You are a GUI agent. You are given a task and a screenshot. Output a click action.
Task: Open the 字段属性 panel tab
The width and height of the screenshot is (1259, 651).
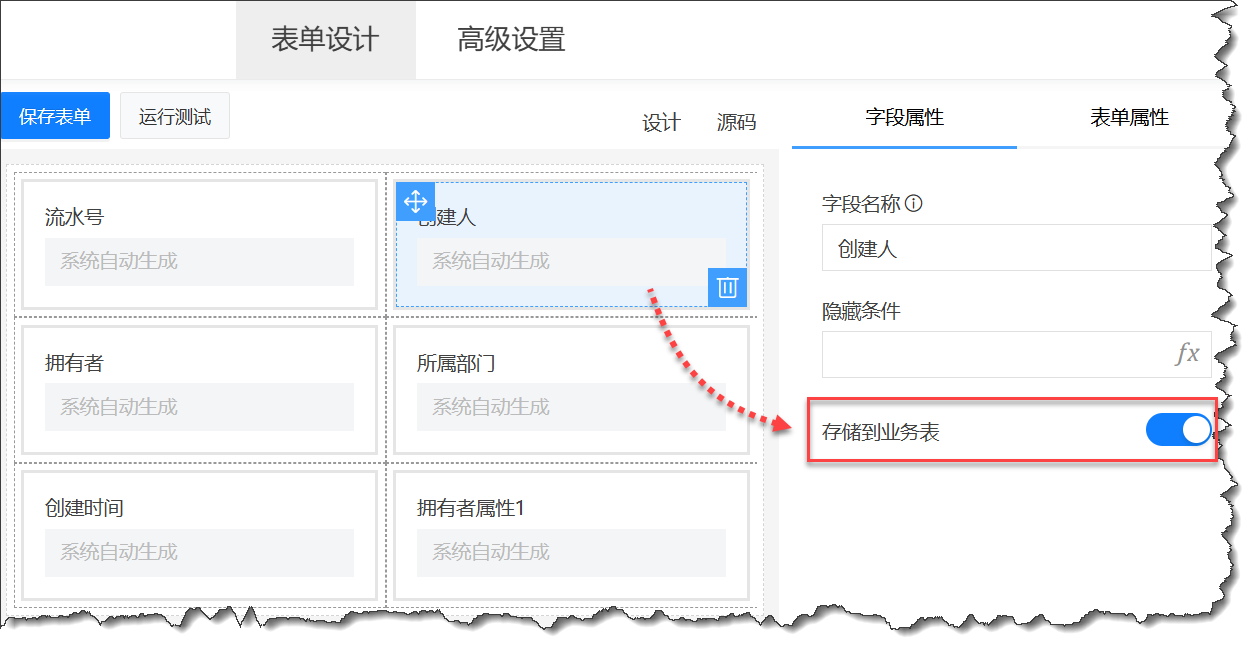point(903,116)
